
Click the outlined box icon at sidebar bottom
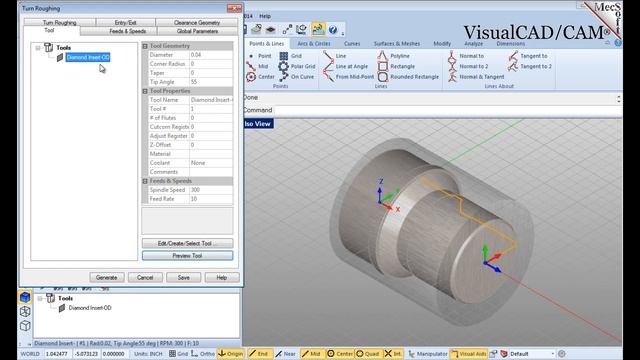[x=25, y=326]
